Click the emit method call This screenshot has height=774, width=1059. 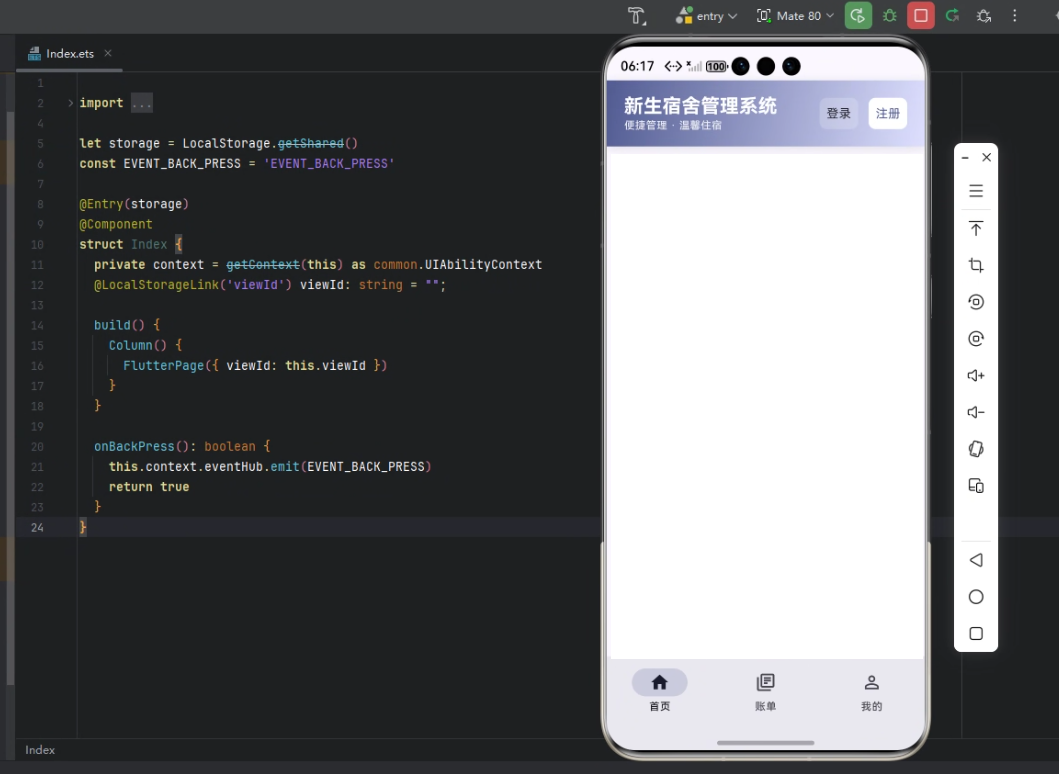point(285,467)
